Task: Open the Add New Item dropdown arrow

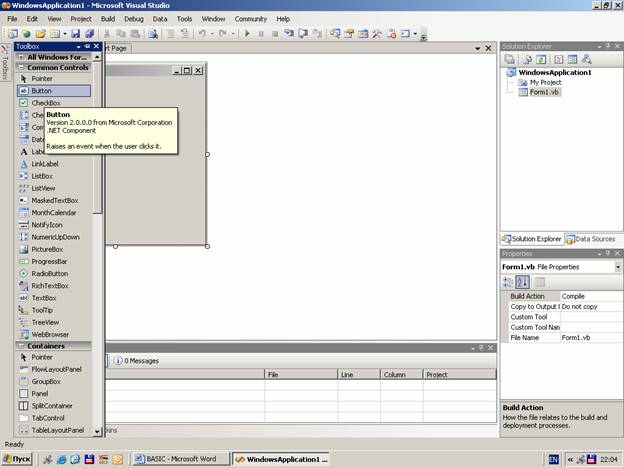Action: 64,34
